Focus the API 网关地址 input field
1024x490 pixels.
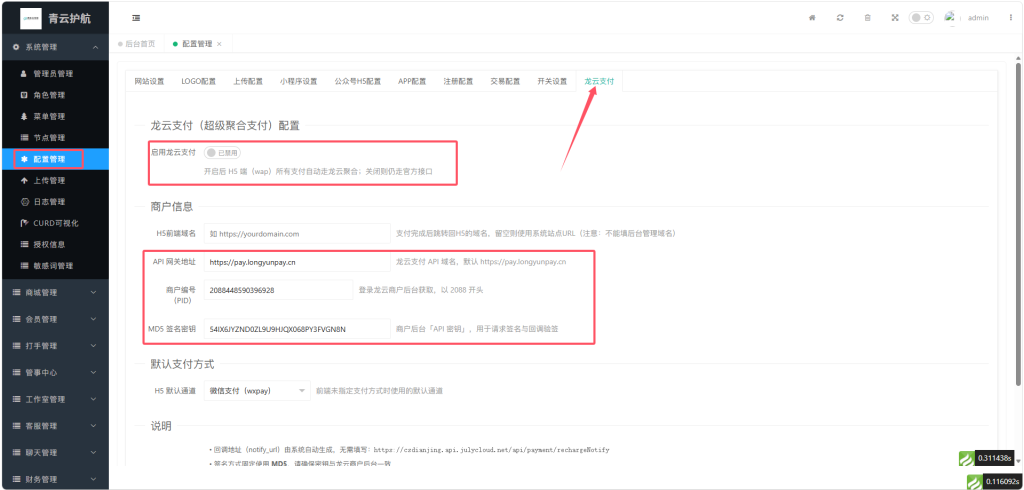point(297,262)
